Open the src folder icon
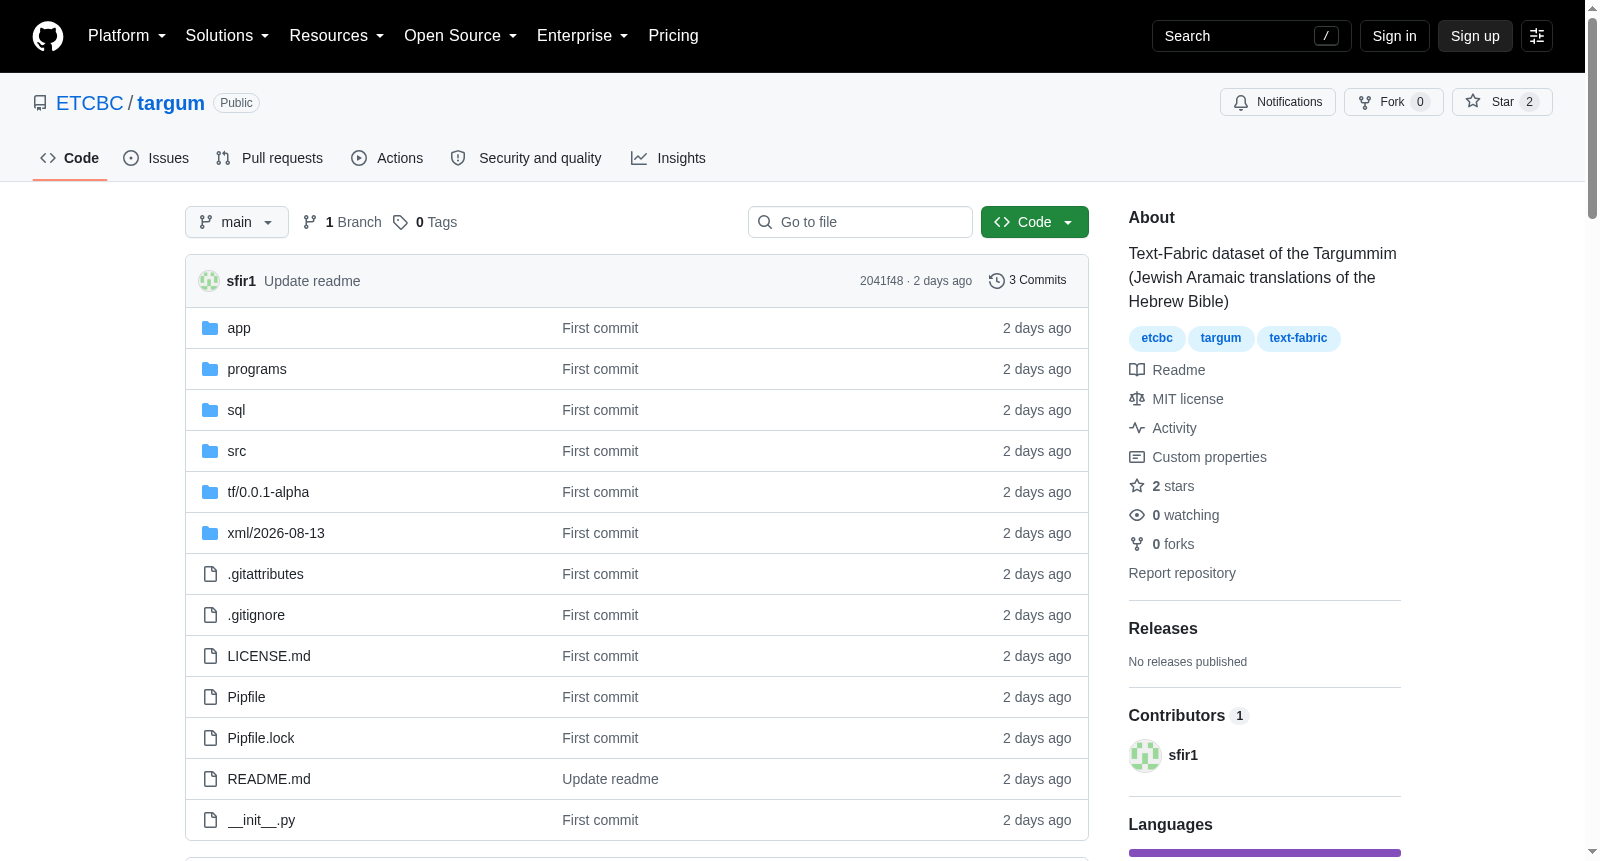This screenshot has width=1600, height=861. point(210,451)
